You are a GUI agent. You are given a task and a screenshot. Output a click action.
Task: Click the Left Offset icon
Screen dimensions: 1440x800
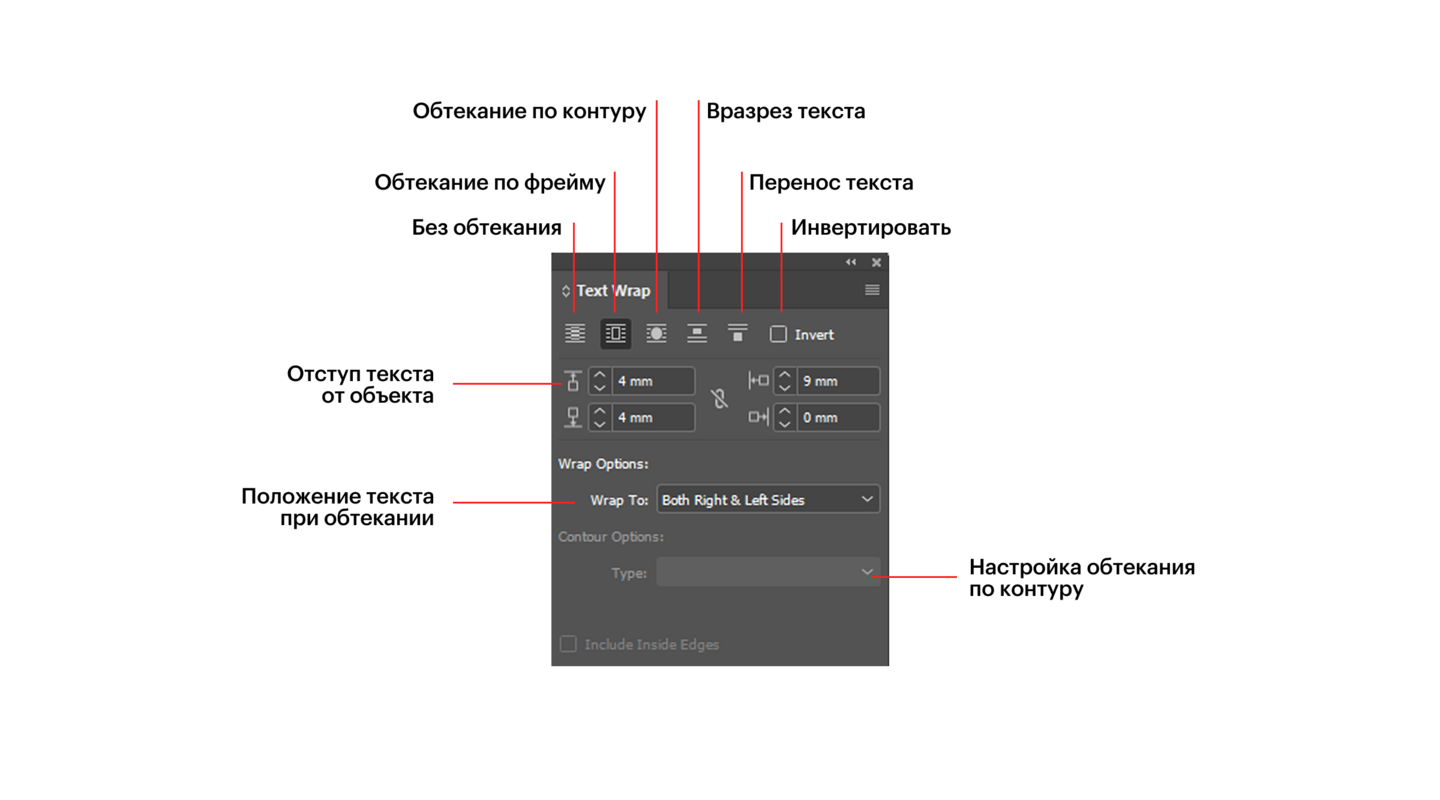point(758,381)
